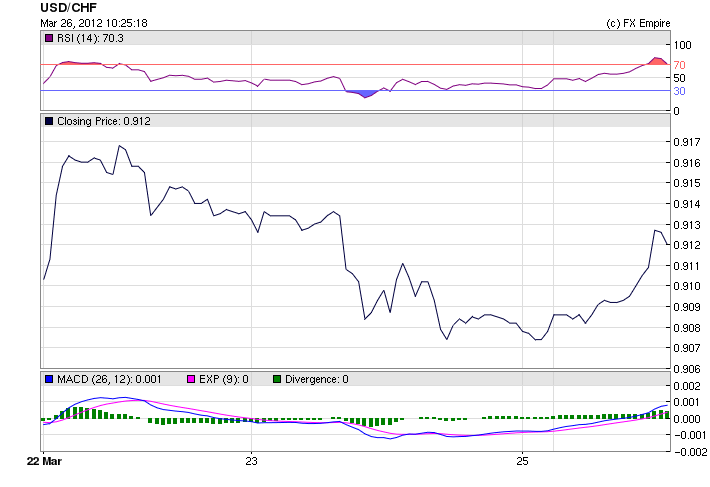Click the timestamp Mar 26, 2012 10:25:18
This screenshot has height=487, width=710.
coord(94,23)
